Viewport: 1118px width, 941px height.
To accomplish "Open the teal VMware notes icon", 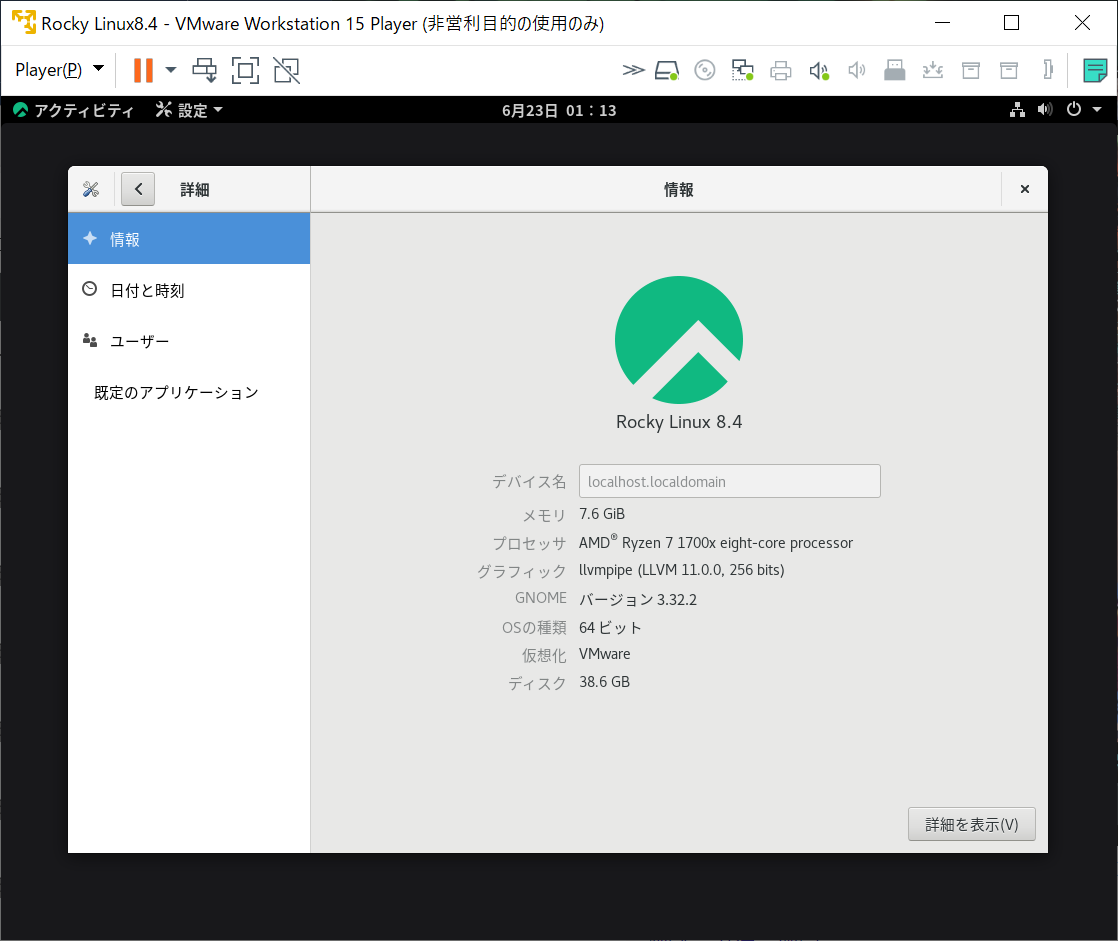I will pyautogui.click(x=1094, y=71).
